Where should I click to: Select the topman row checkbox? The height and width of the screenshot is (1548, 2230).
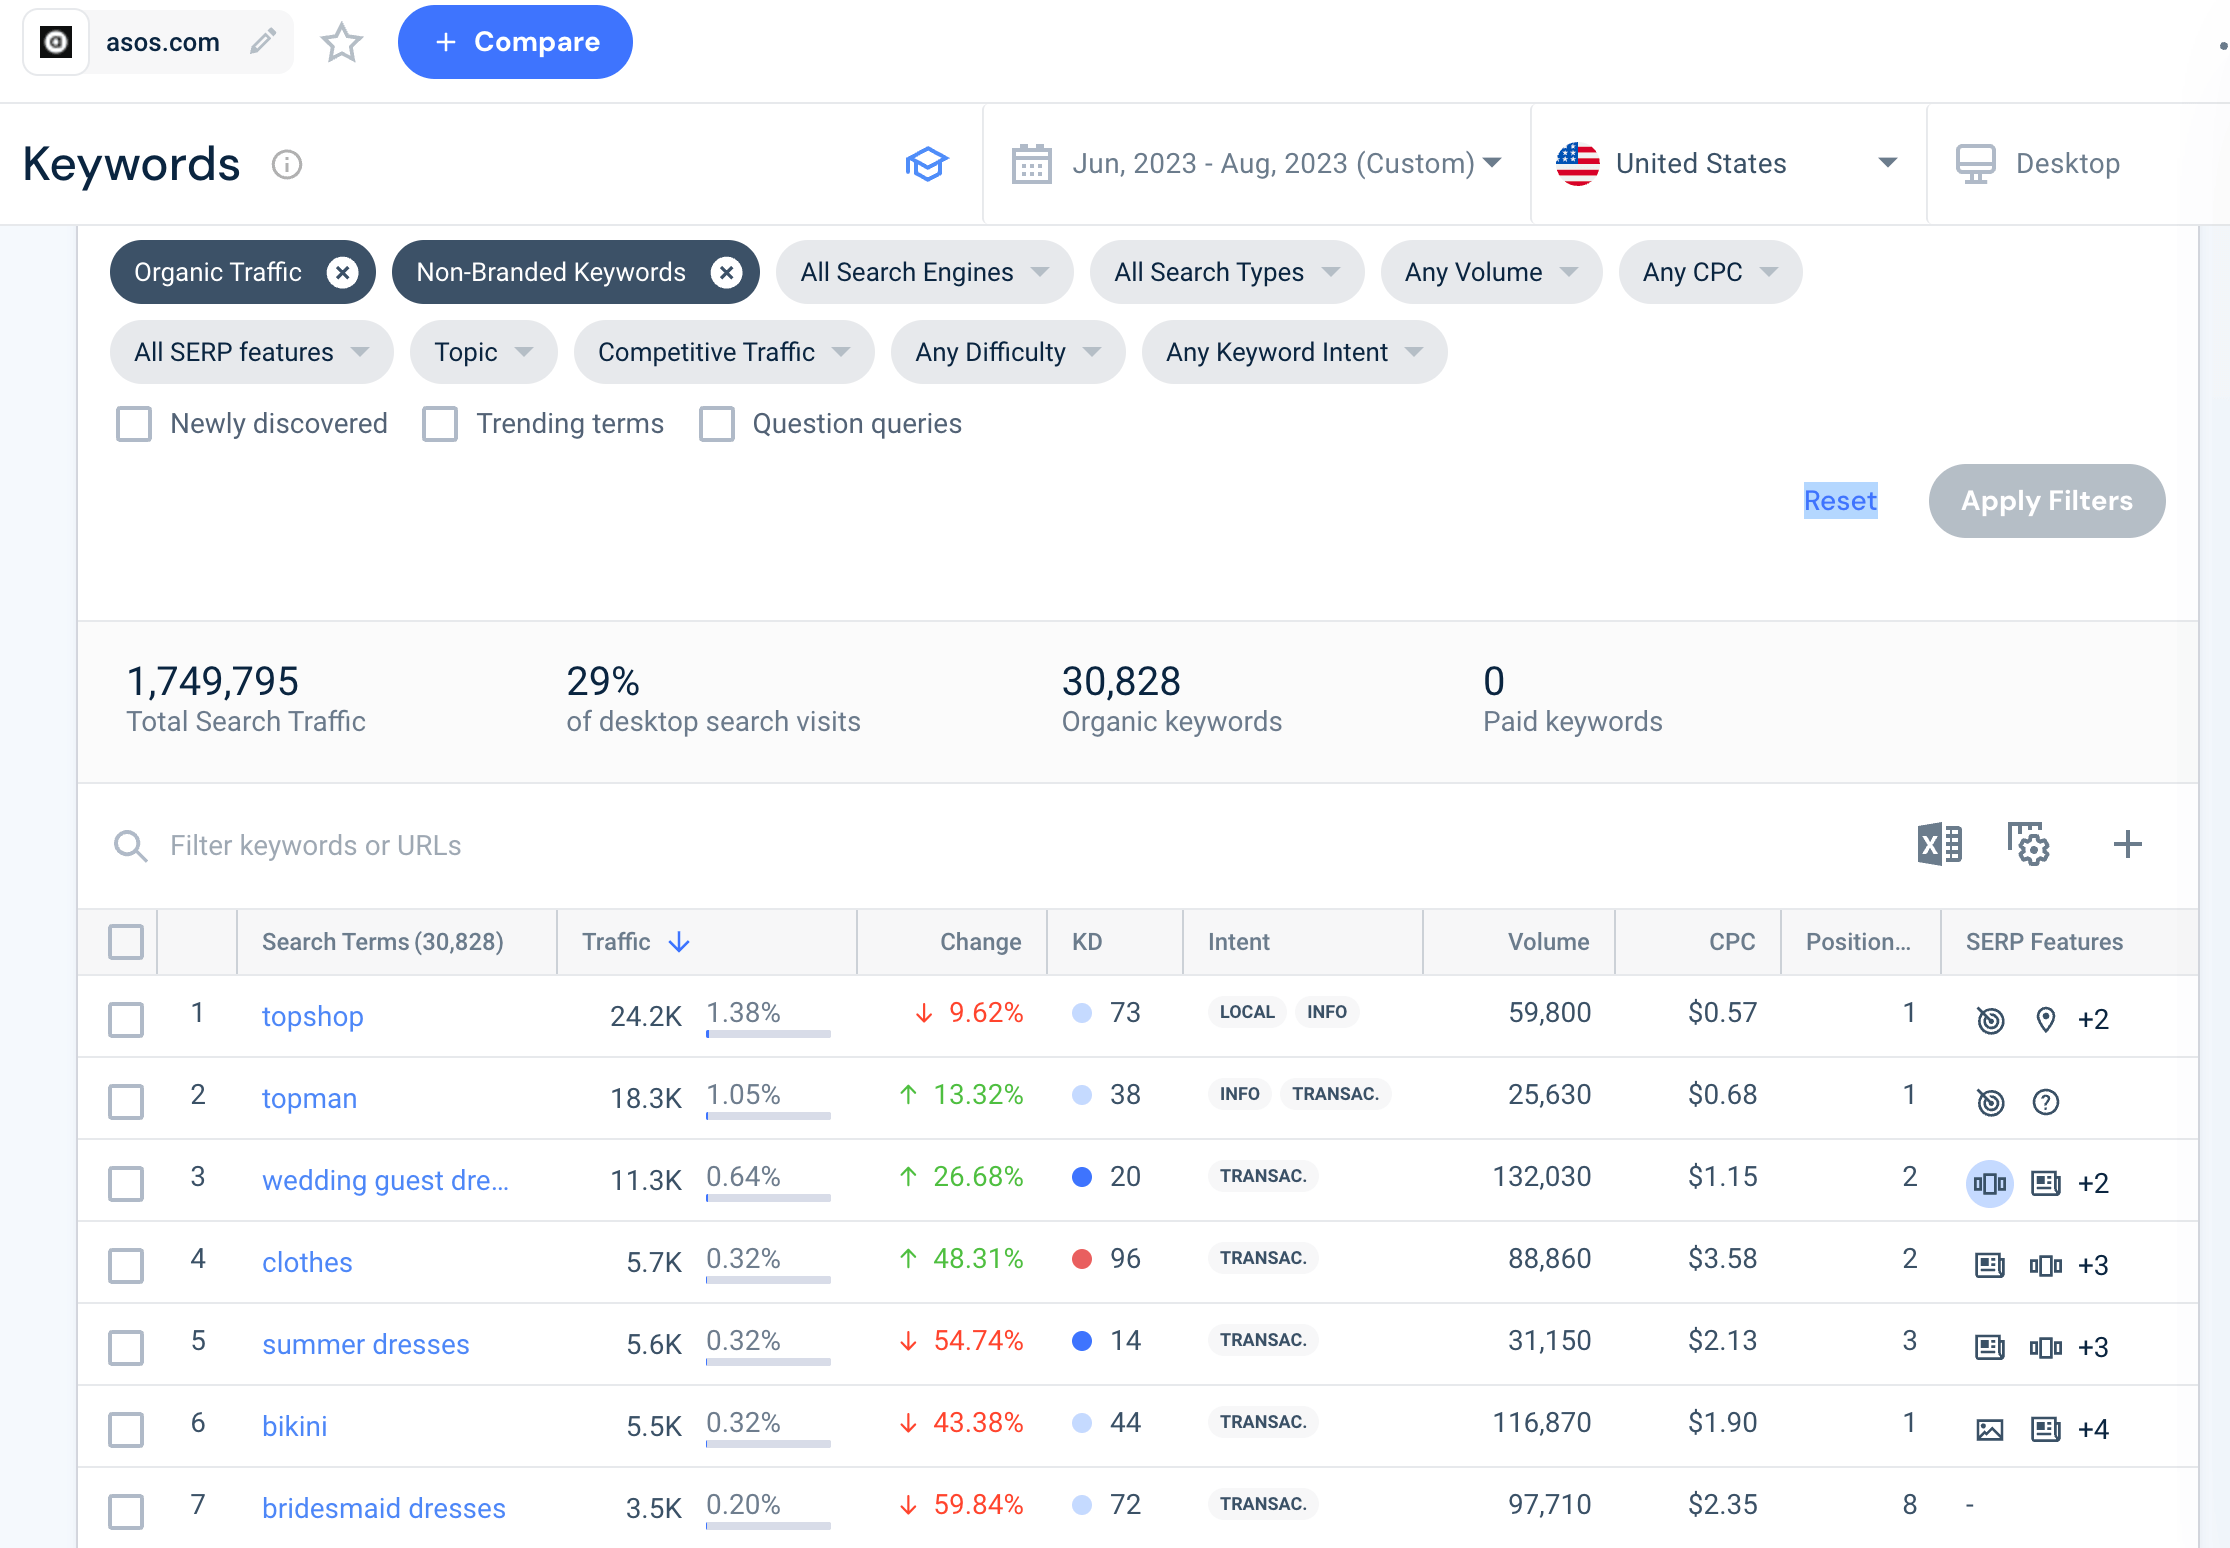click(x=126, y=1102)
